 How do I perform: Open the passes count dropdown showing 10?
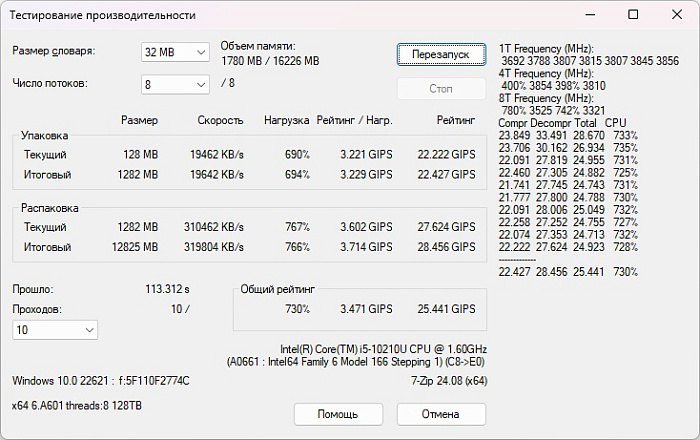(x=55, y=330)
